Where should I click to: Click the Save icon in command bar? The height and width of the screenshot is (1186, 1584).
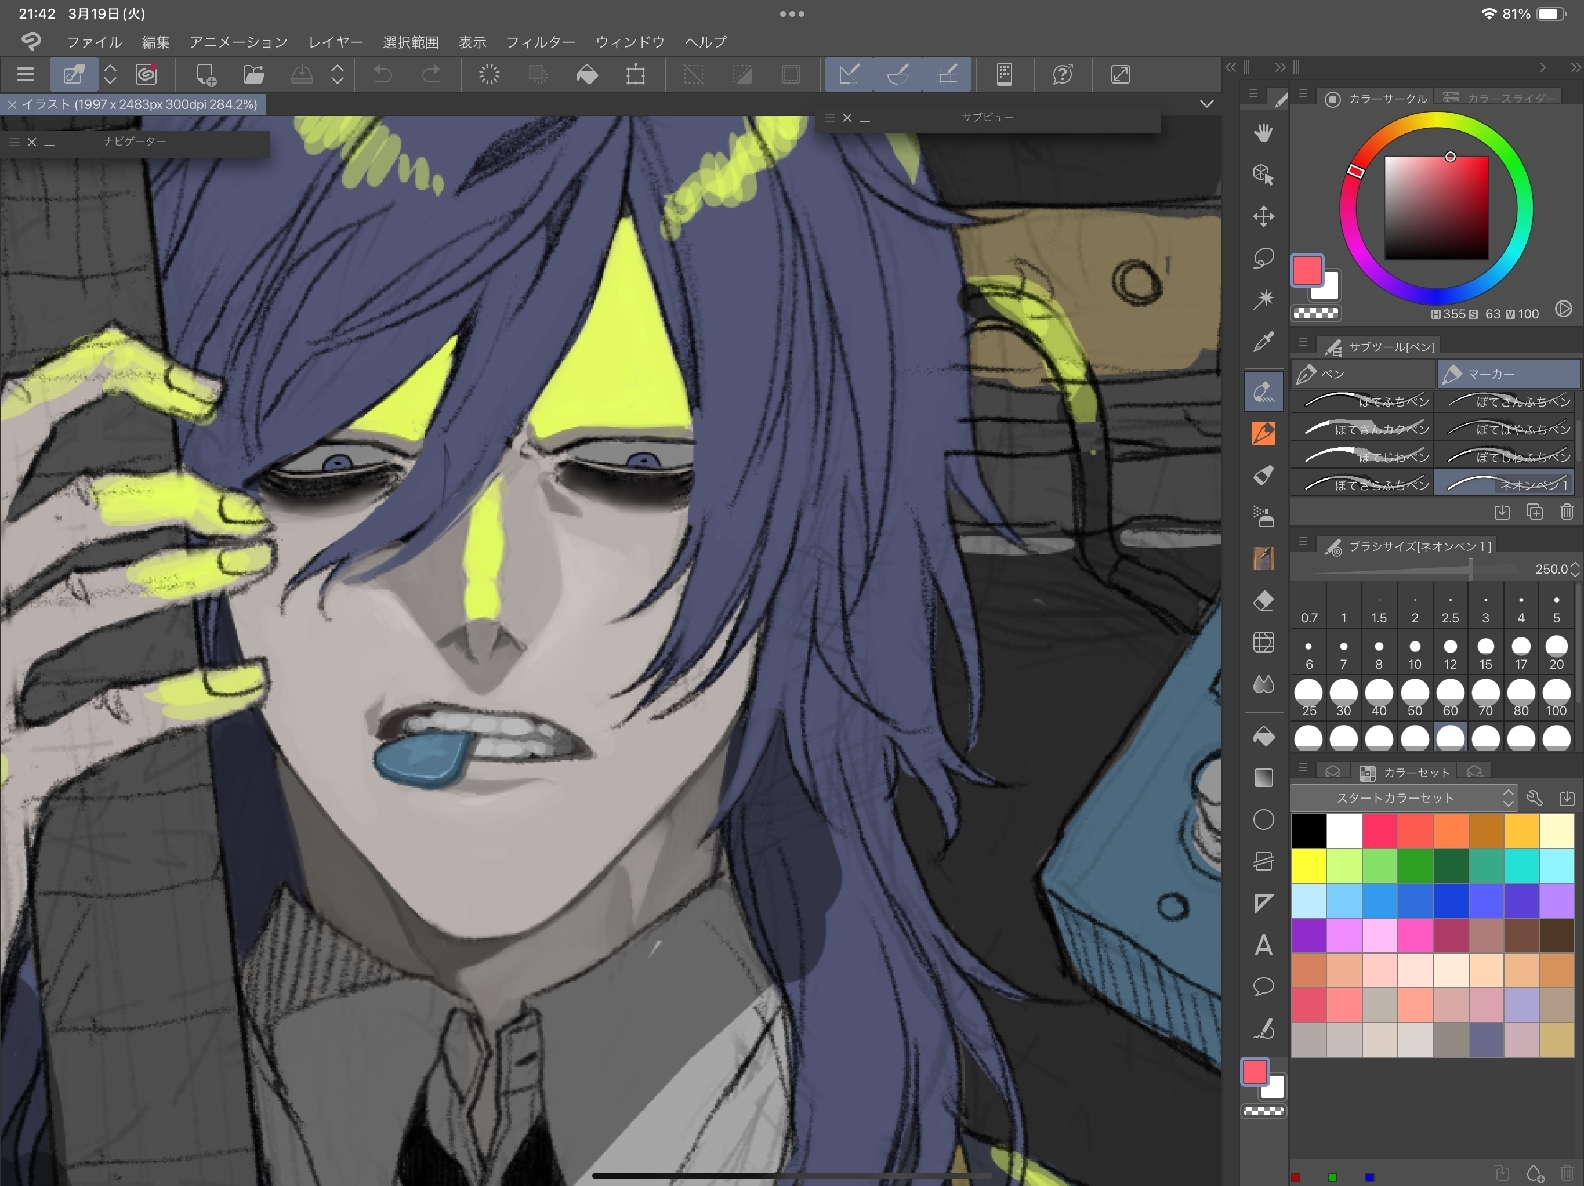tap(301, 75)
